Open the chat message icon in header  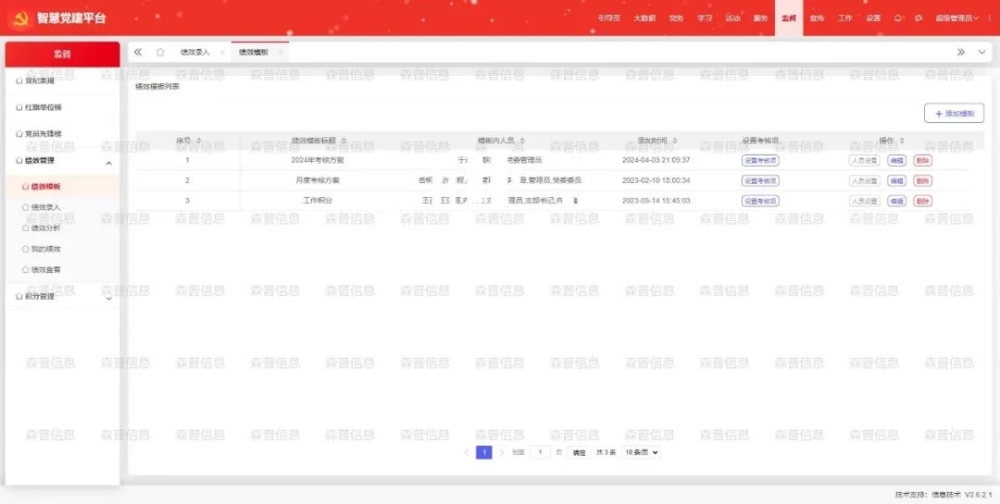(x=918, y=18)
